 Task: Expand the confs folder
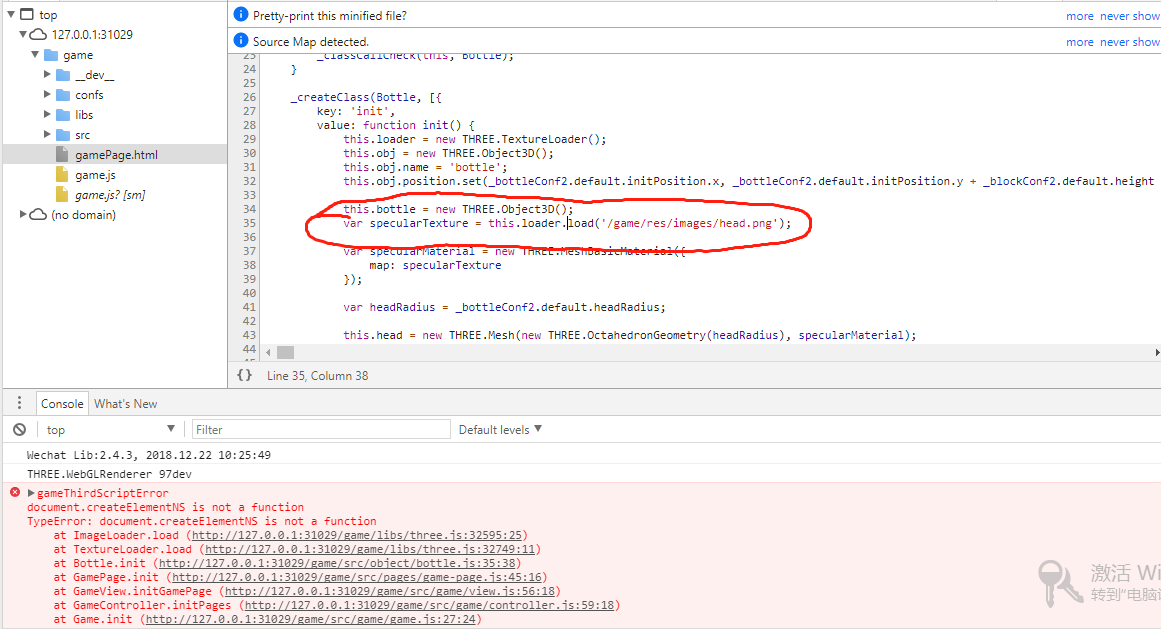(x=47, y=94)
